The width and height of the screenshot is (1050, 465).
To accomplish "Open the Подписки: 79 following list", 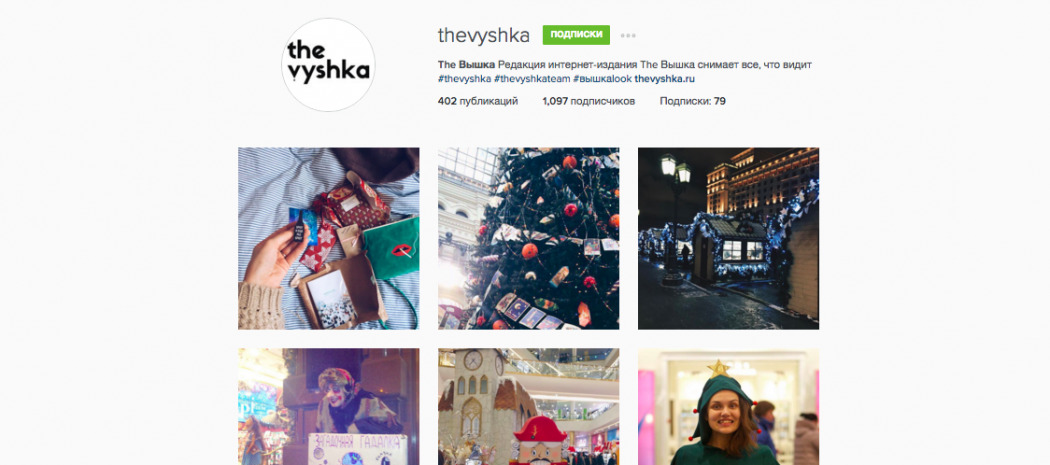I will (x=692, y=101).
